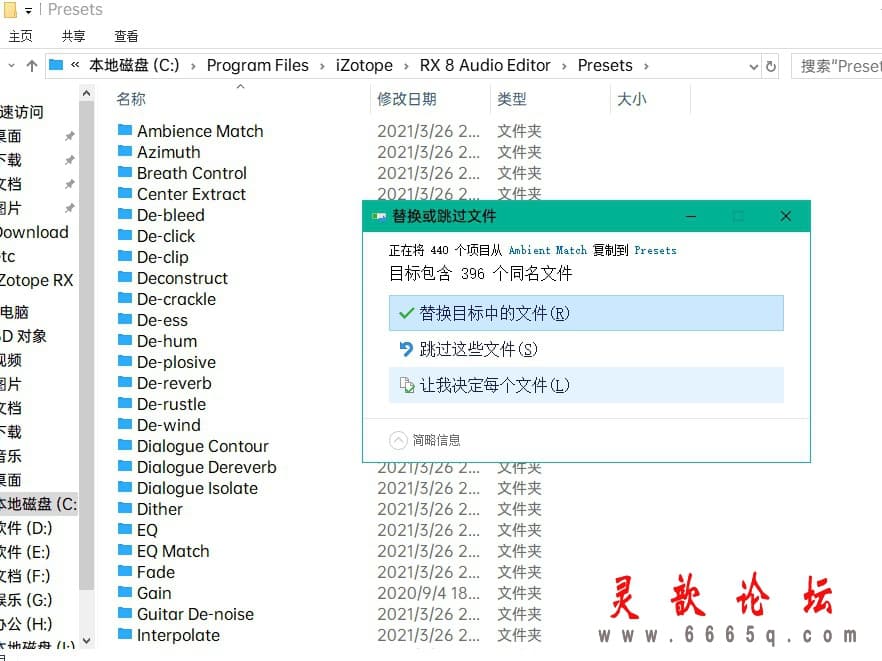Click the De-wind folder icon
Viewport: 882px width, 661px height.
point(125,424)
